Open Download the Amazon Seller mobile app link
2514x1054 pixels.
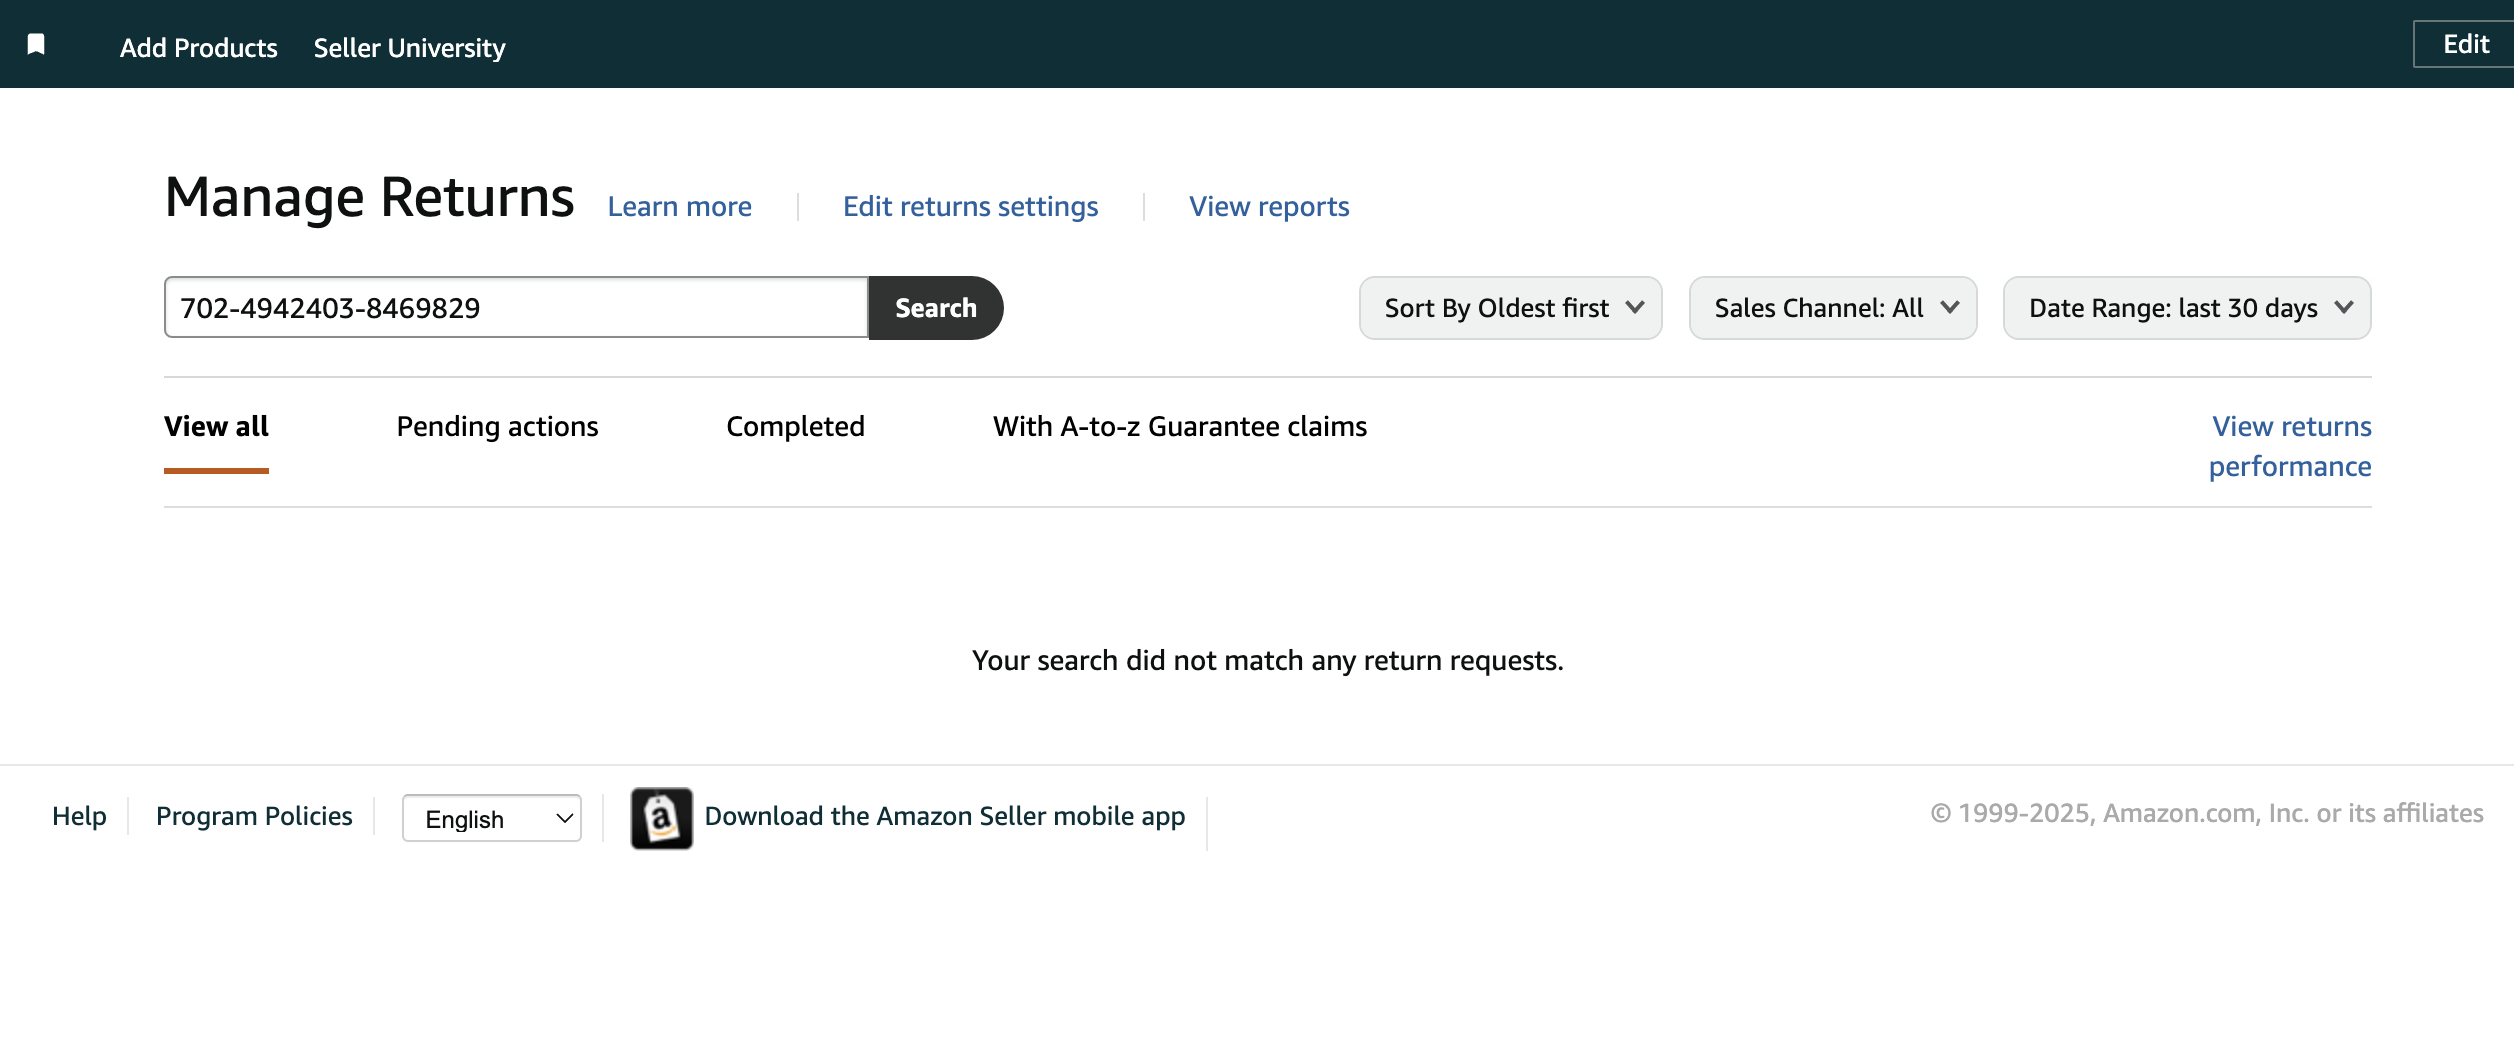coord(945,816)
